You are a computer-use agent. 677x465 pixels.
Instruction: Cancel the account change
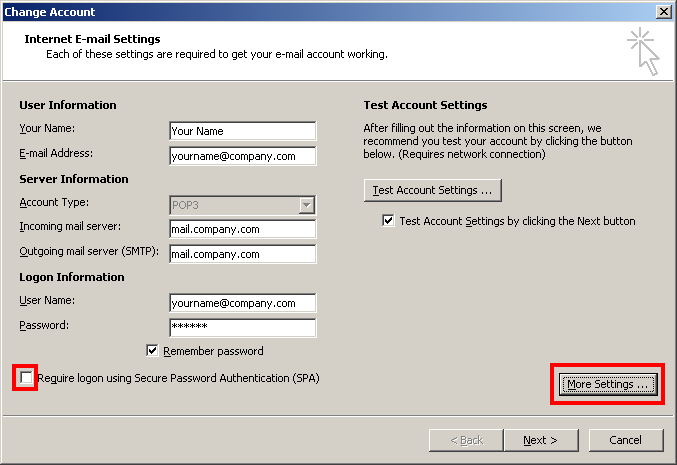coord(626,440)
